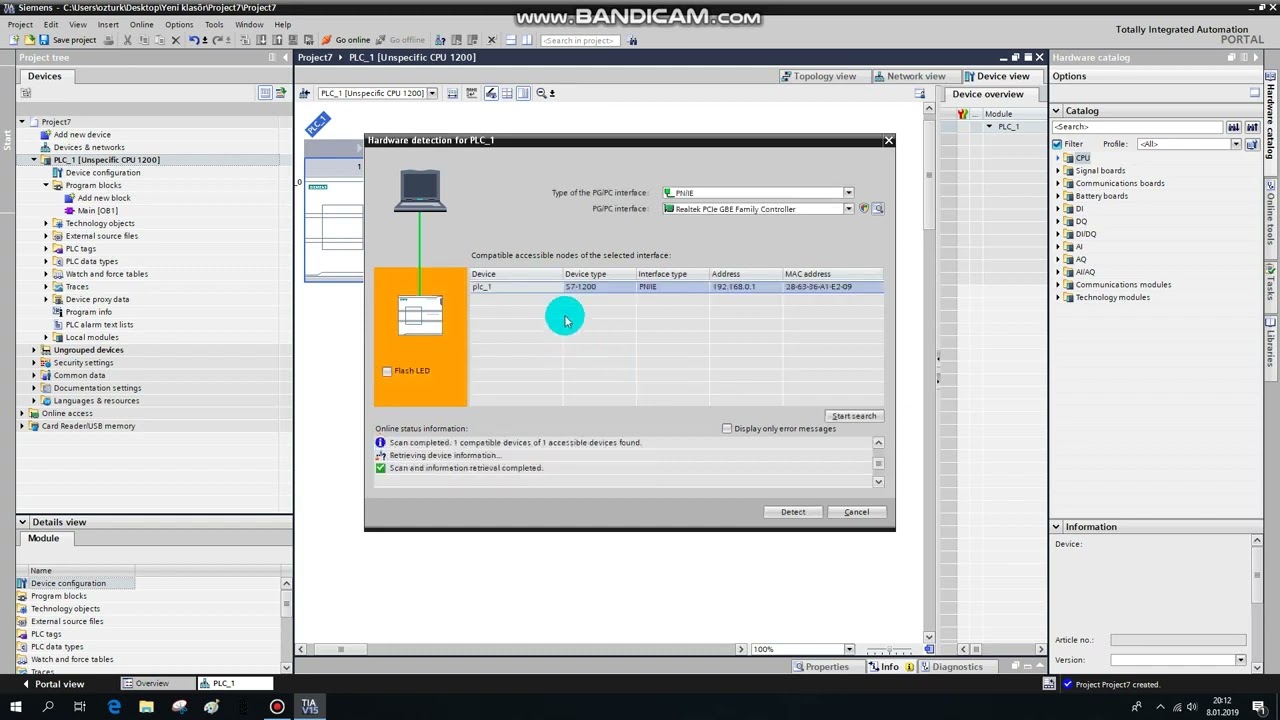
Task: Open the PLC_1 device selector dropdown
Action: [432, 93]
